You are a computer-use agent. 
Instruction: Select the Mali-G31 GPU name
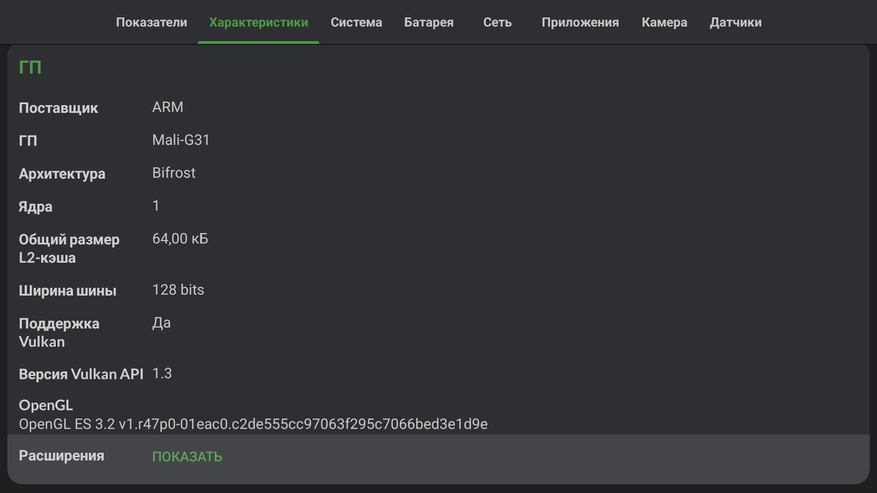coord(181,140)
